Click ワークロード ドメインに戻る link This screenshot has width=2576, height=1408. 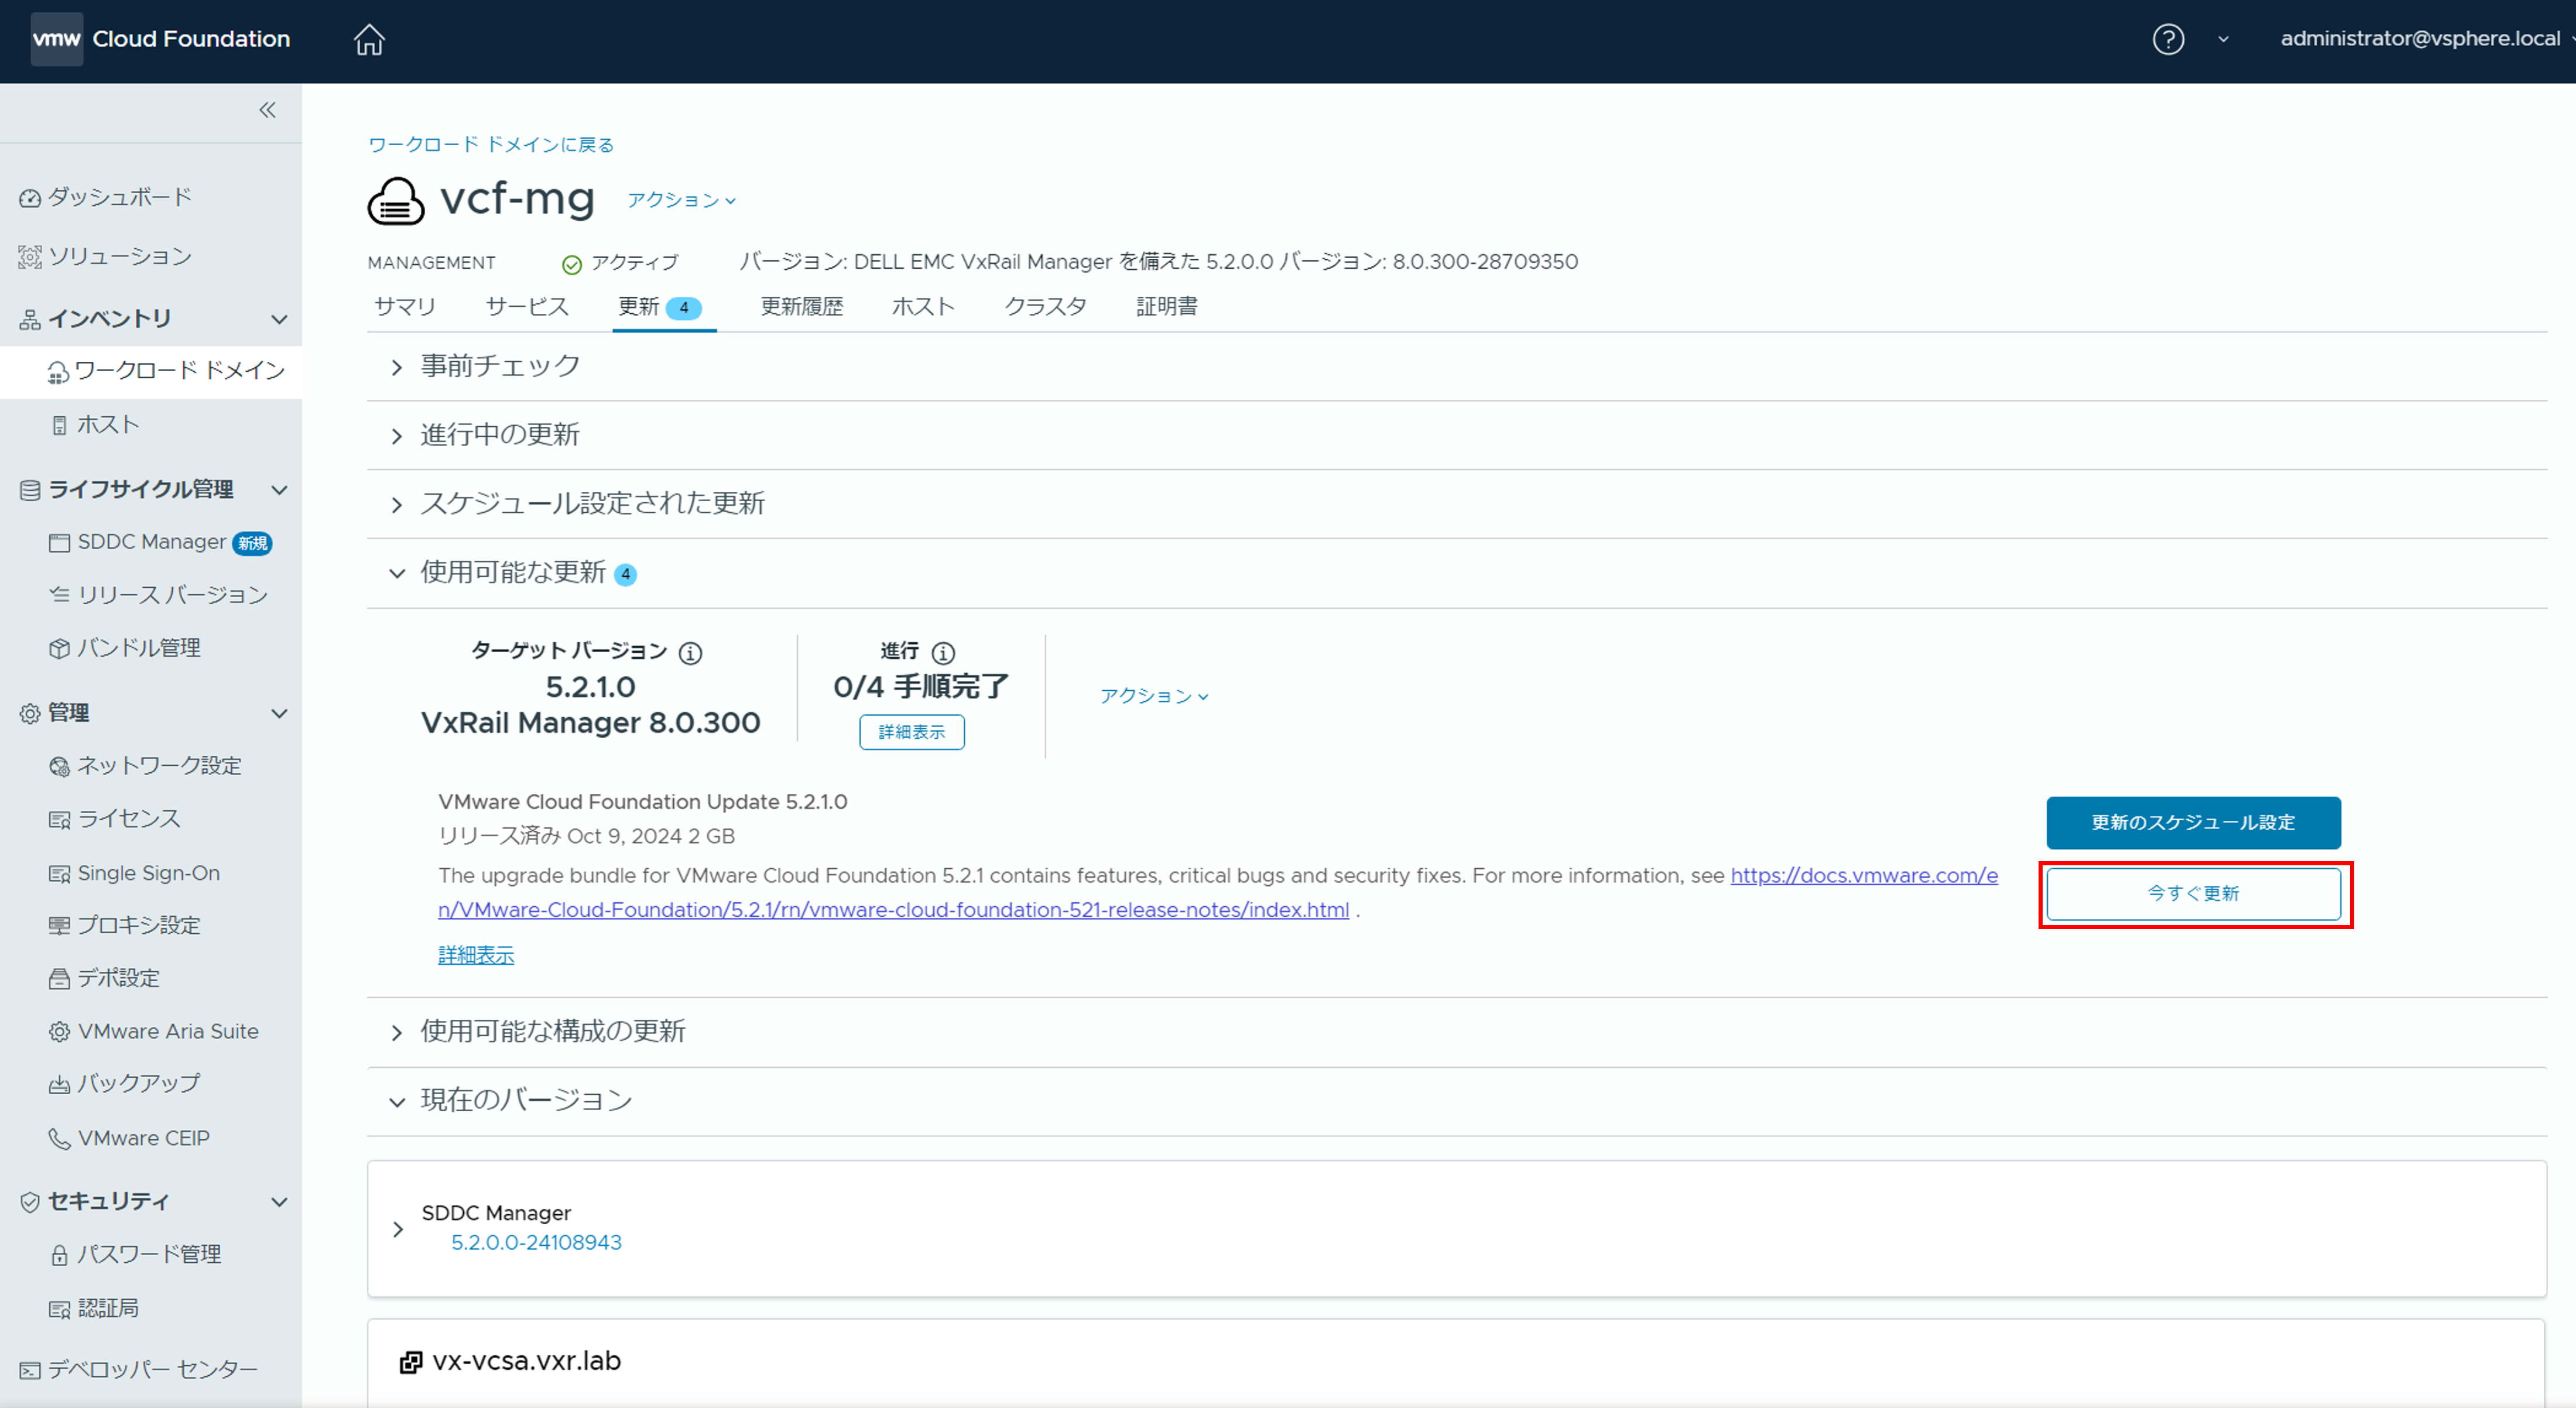[x=491, y=145]
